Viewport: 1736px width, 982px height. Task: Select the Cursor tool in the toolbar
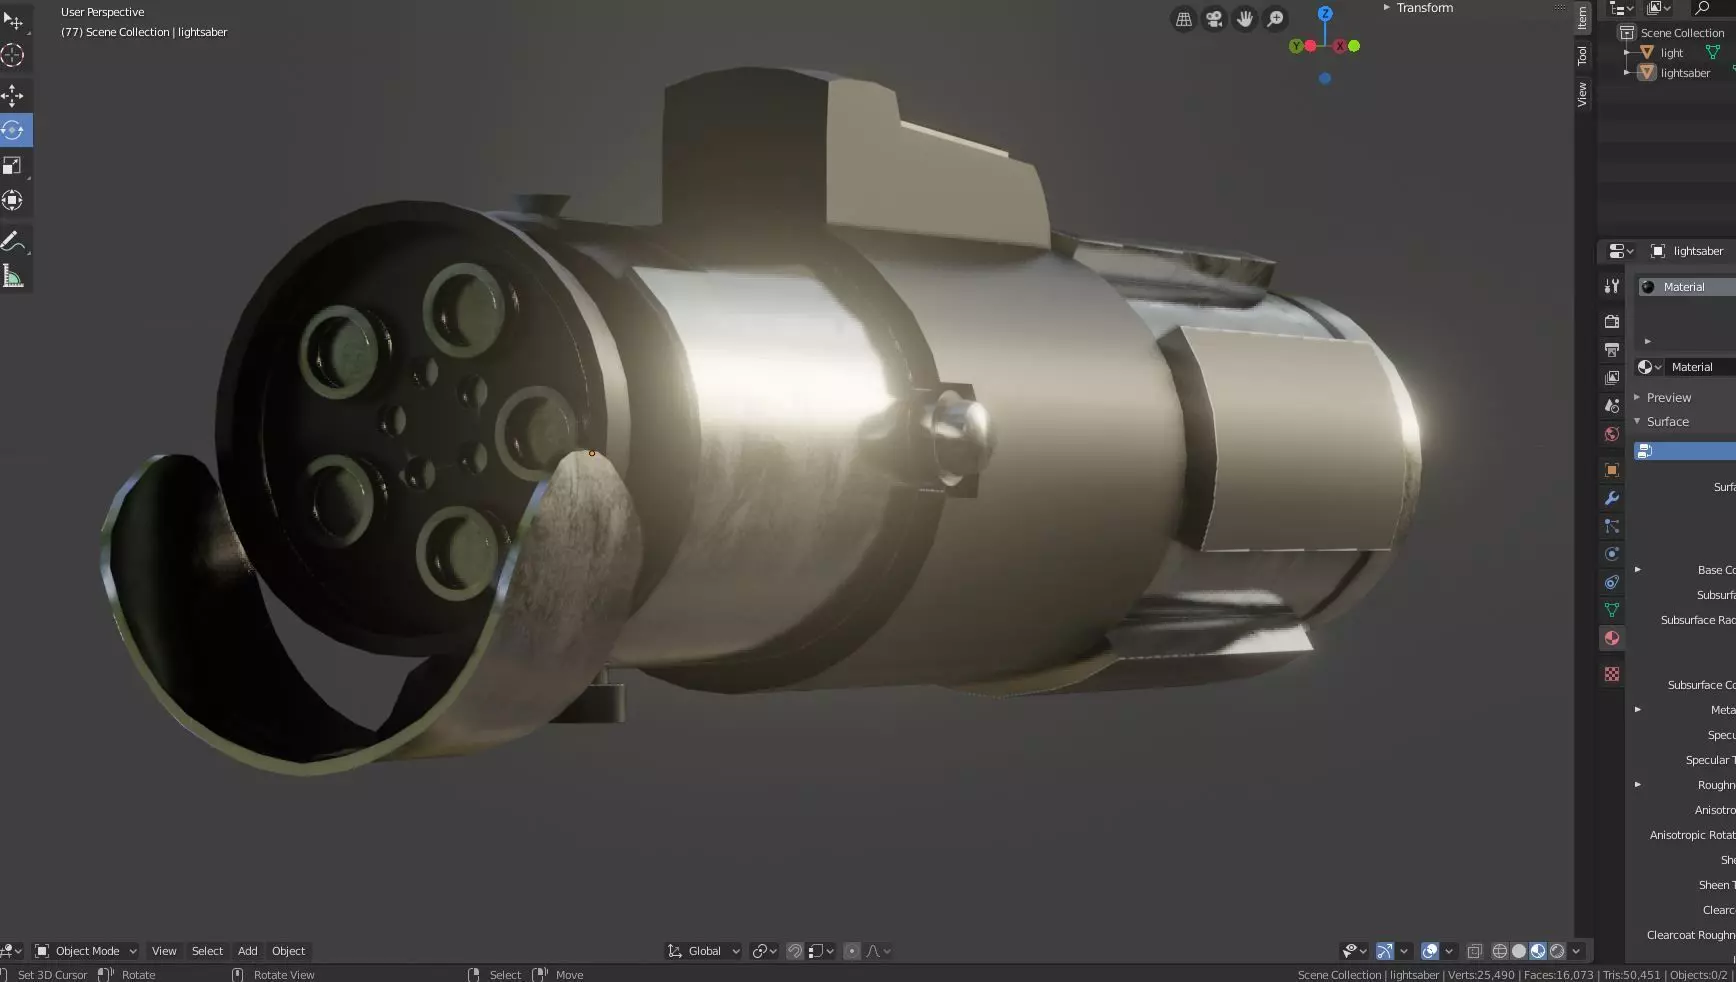pos(13,55)
